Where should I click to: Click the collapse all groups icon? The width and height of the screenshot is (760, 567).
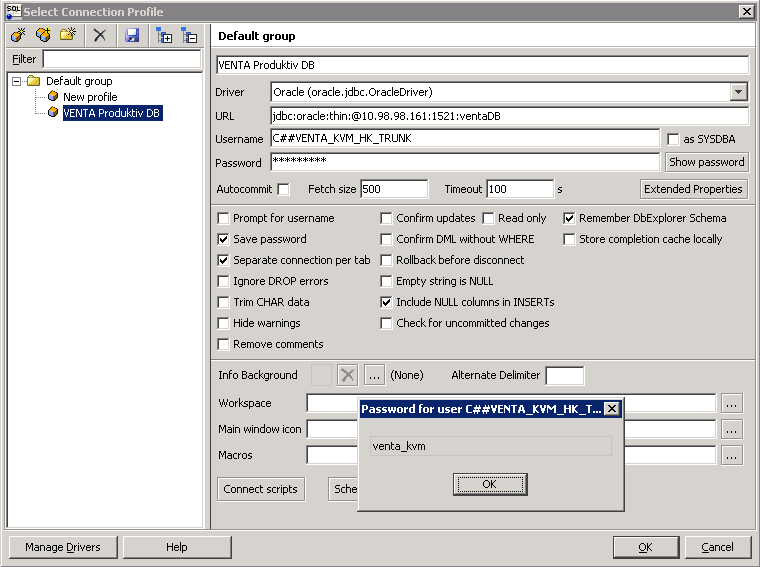[x=189, y=35]
